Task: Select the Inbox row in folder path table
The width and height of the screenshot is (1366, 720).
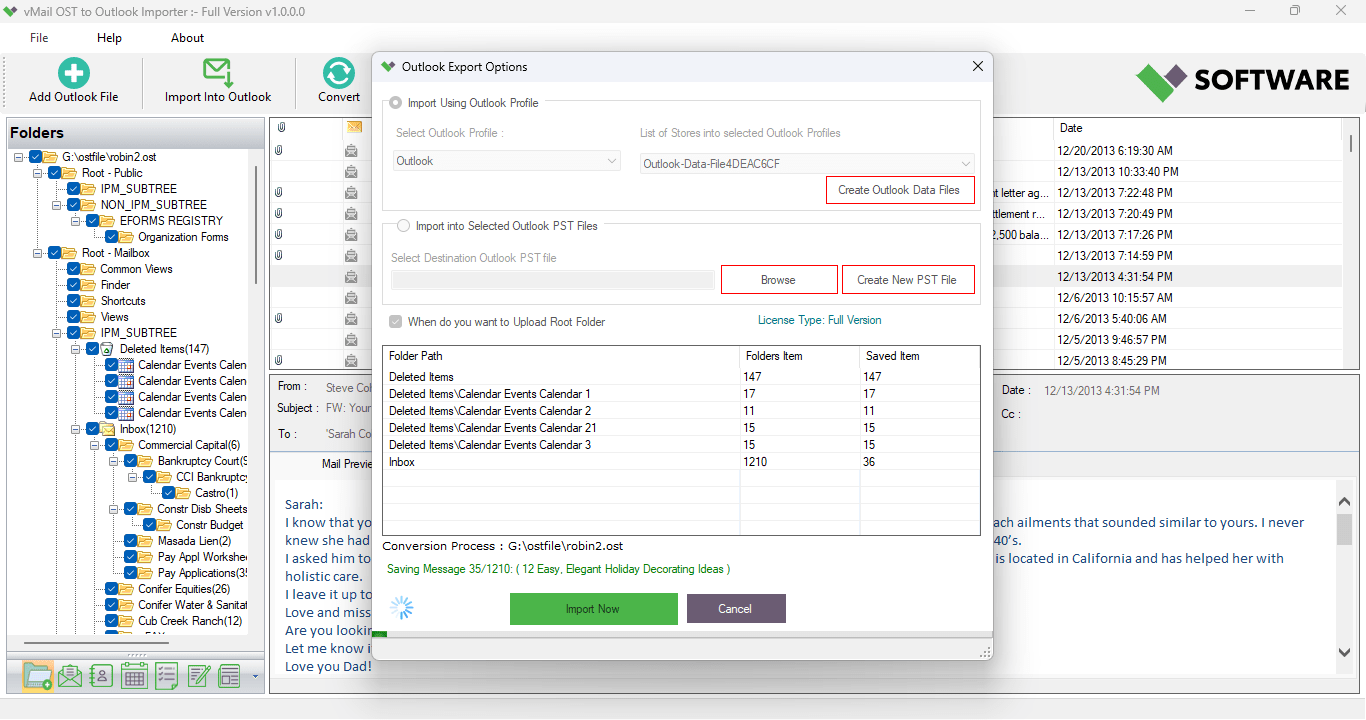Action: 681,462
